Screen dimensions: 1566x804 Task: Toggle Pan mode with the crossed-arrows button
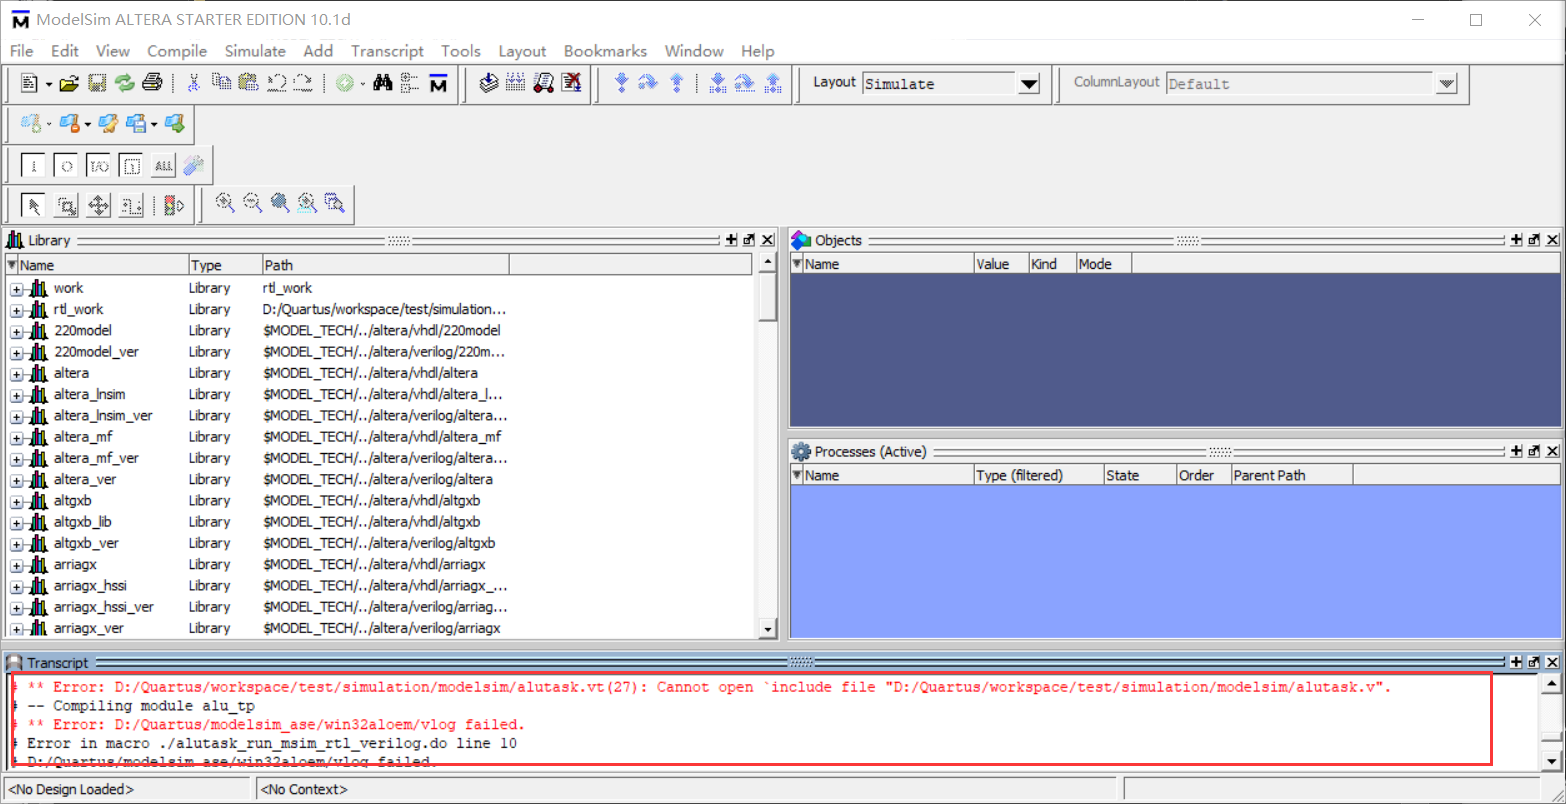[100, 204]
